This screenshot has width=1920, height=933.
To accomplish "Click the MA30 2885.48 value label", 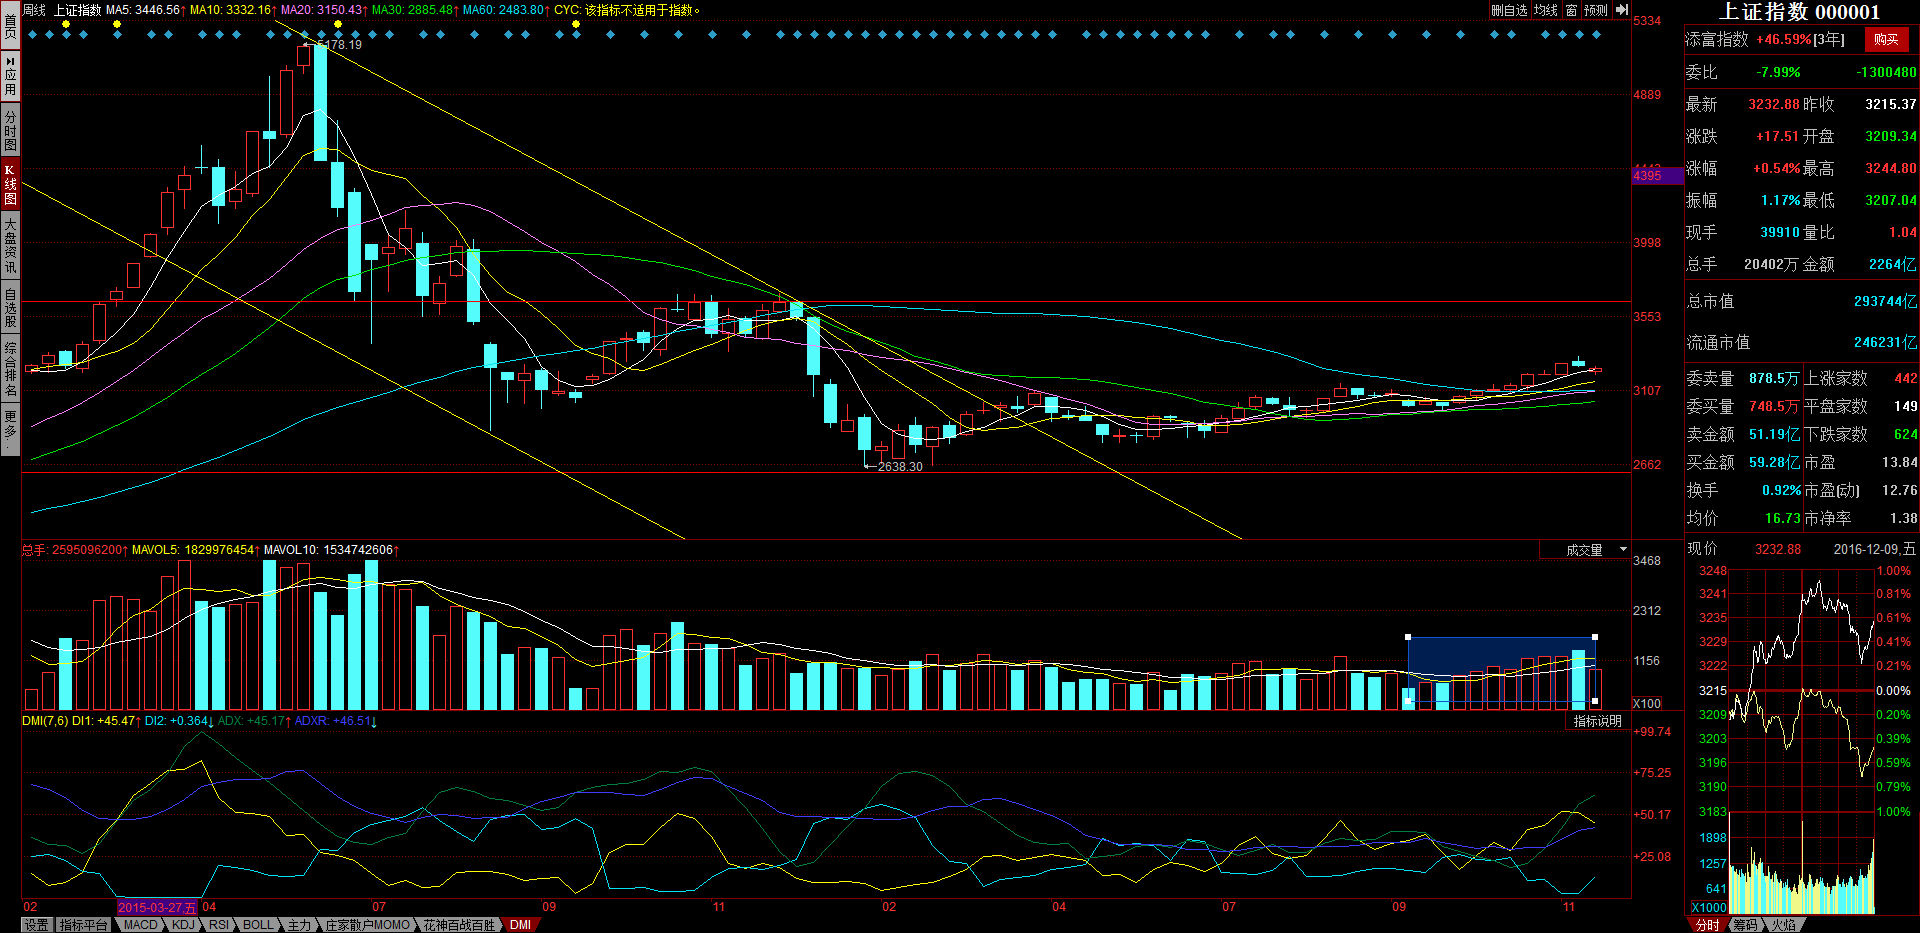I will (x=415, y=10).
